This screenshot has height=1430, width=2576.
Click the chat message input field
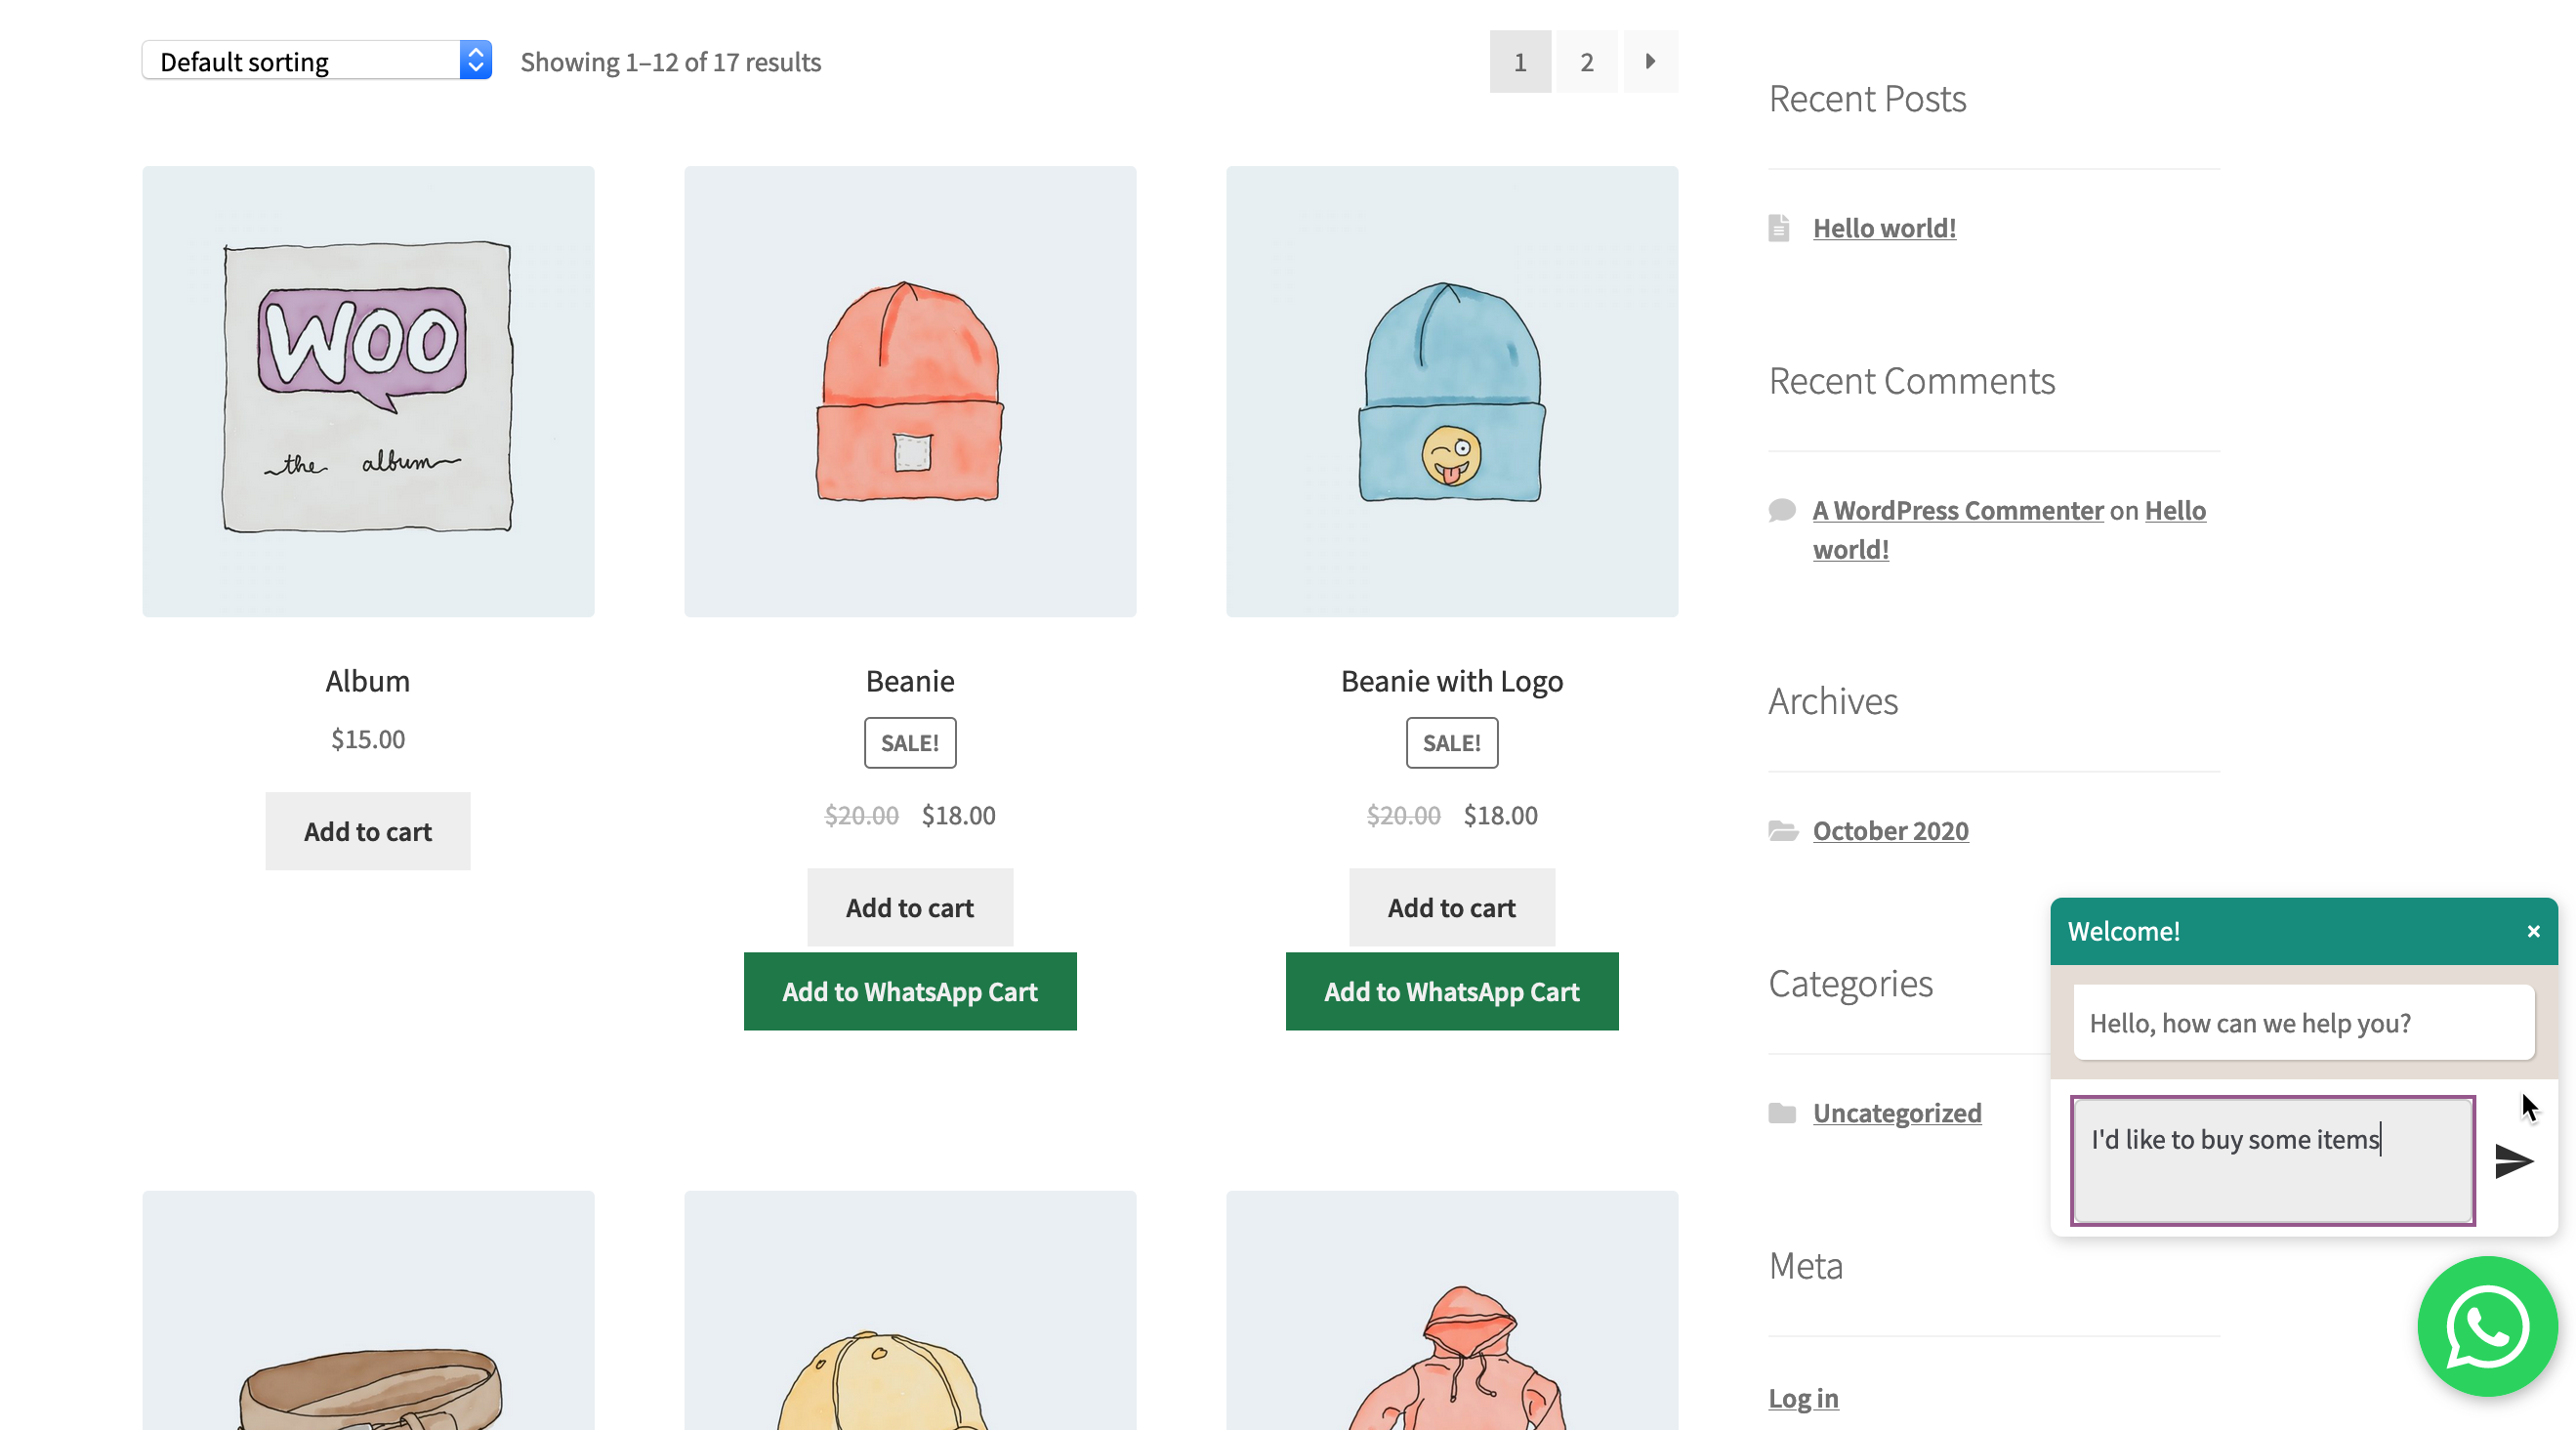2272,1160
